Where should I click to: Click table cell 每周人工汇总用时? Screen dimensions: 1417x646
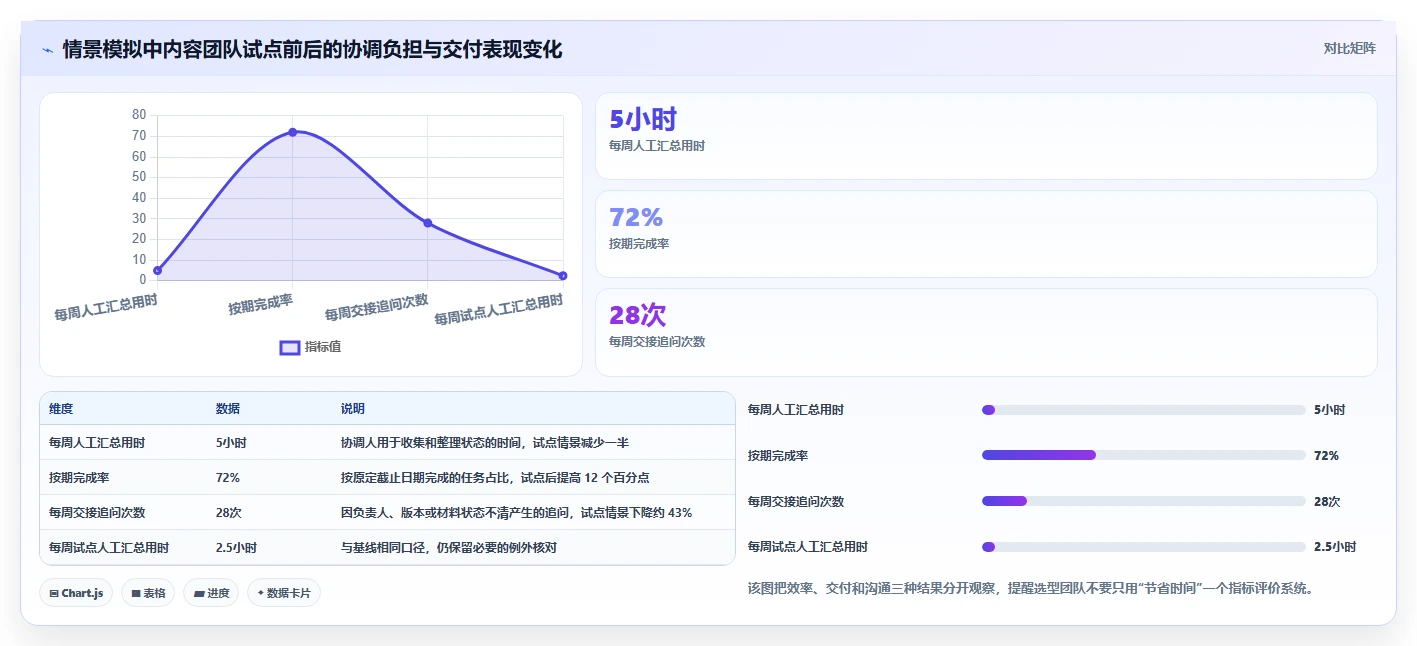click(x=97, y=443)
